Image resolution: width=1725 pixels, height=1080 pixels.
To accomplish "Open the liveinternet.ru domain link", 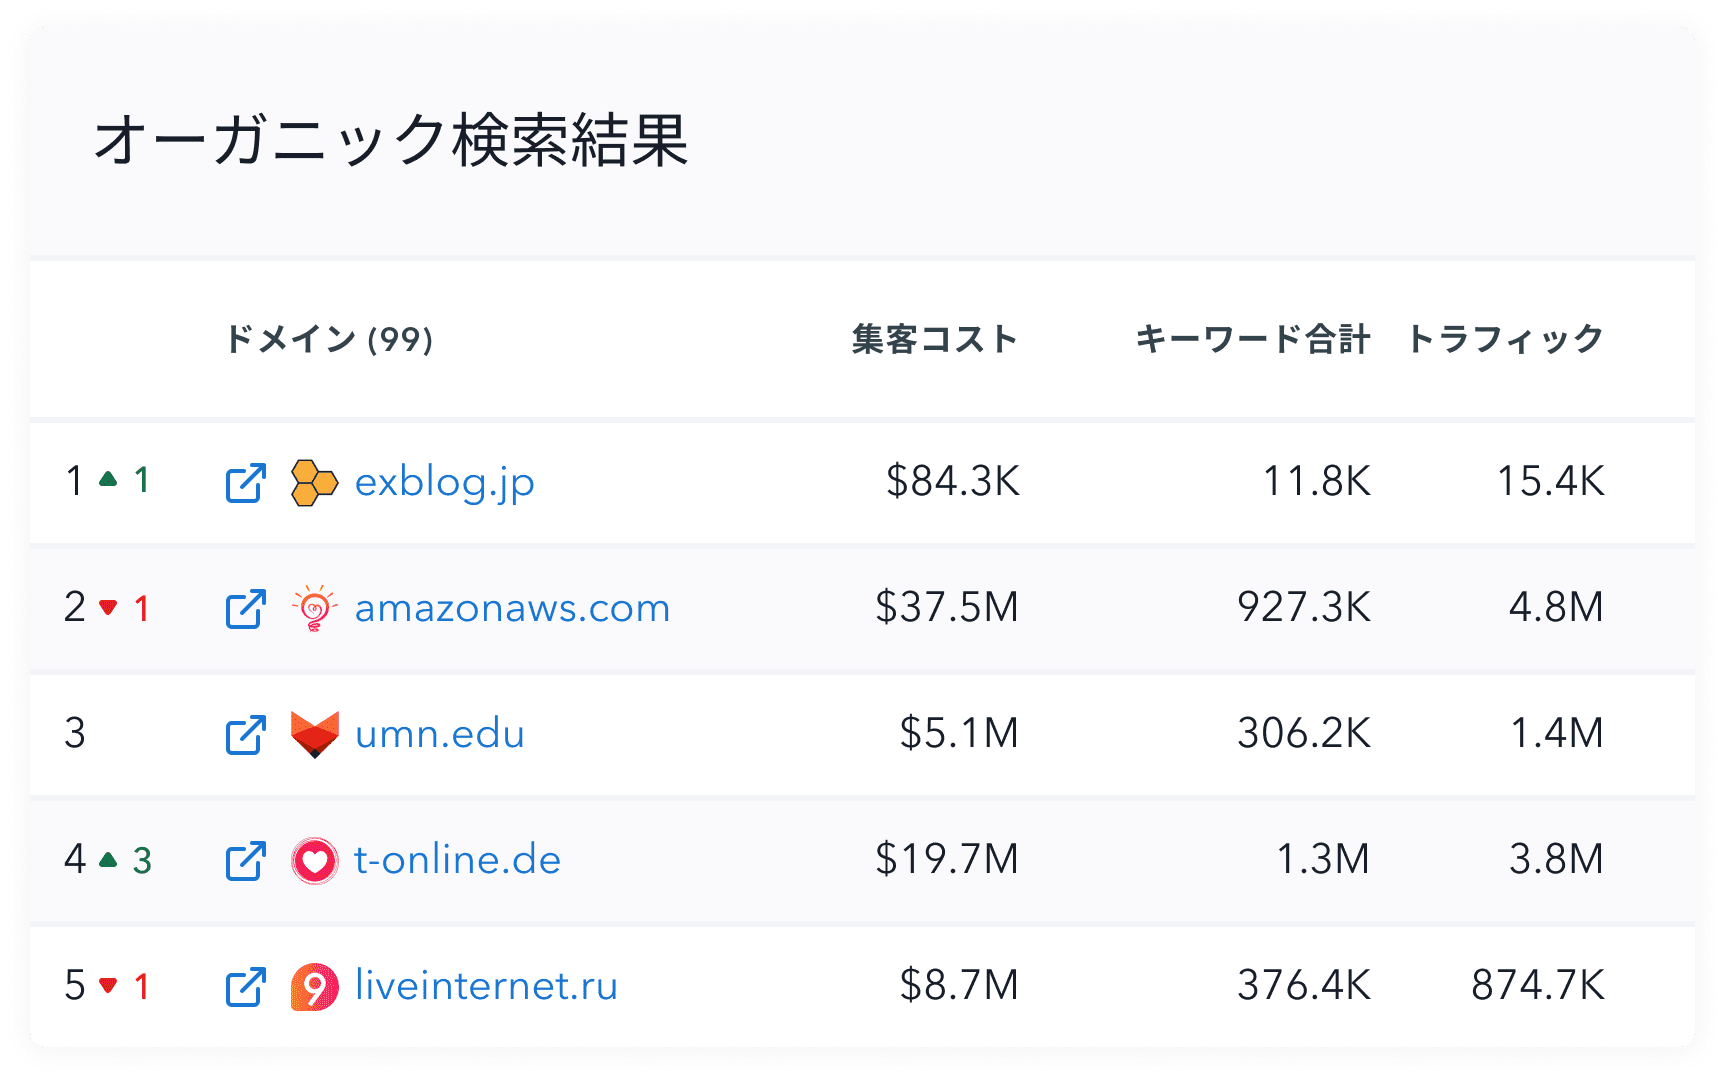I will point(486,986).
